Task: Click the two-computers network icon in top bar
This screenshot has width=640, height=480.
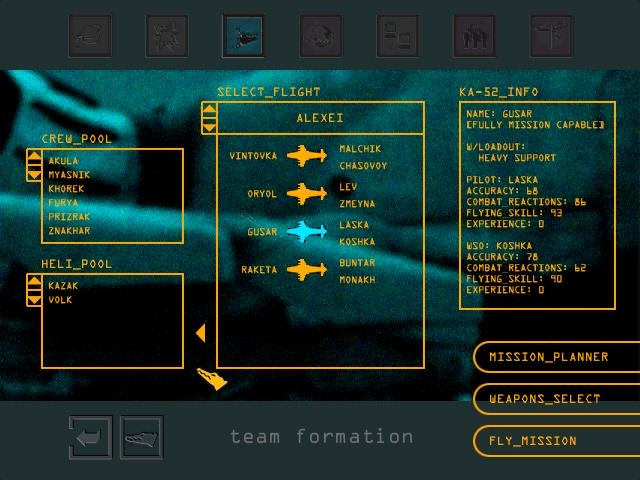Action: [x=397, y=35]
